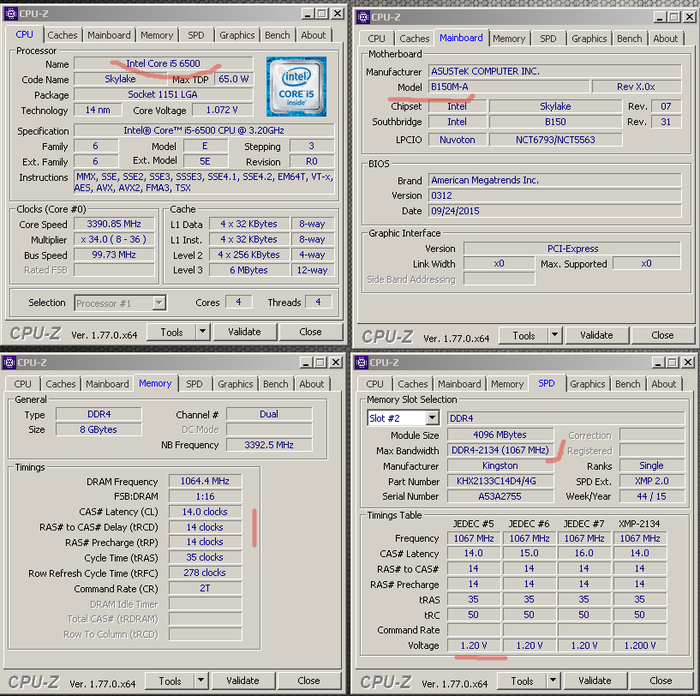The width and height of the screenshot is (700, 696).
Task: Click the CPU-Z icon in the SPD window title bar
Action: coord(361,363)
